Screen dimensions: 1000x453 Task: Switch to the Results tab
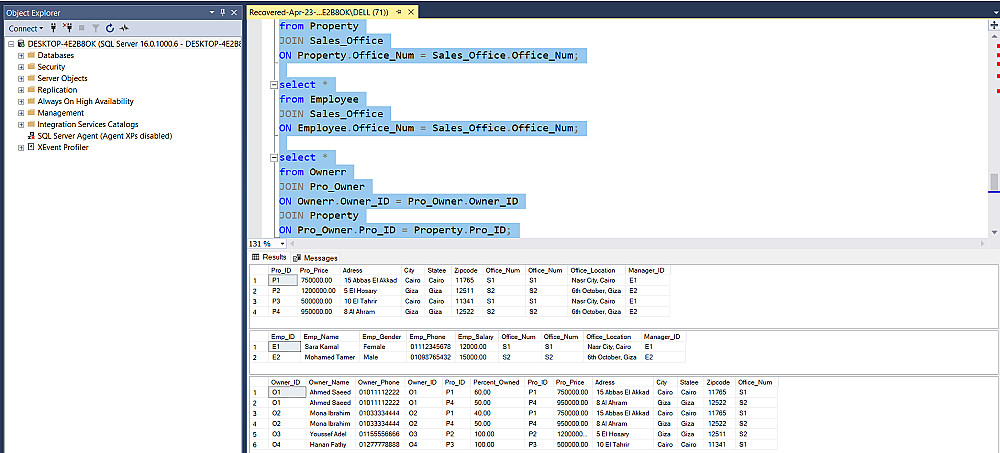(269, 258)
